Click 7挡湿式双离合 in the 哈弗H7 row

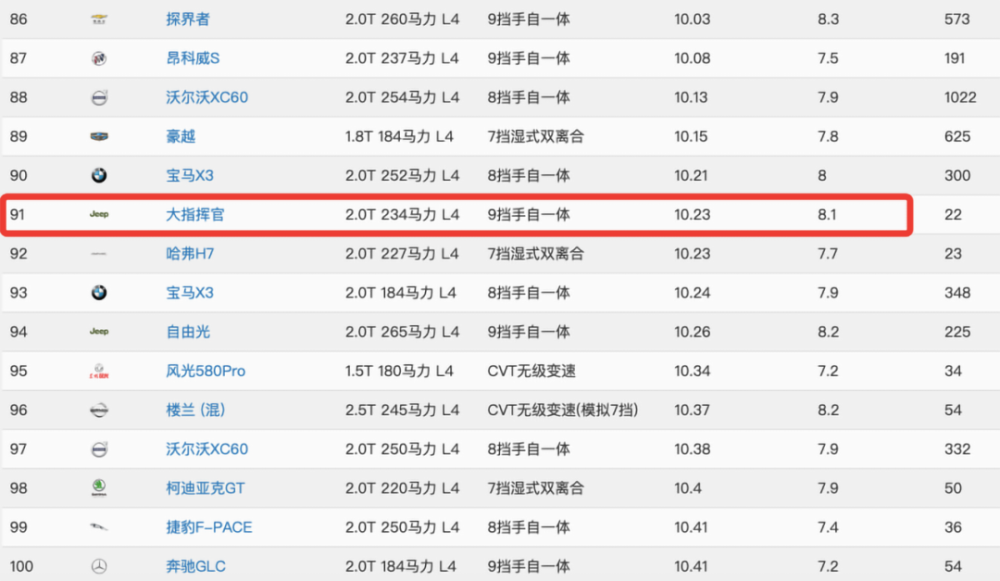tap(536, 254)
